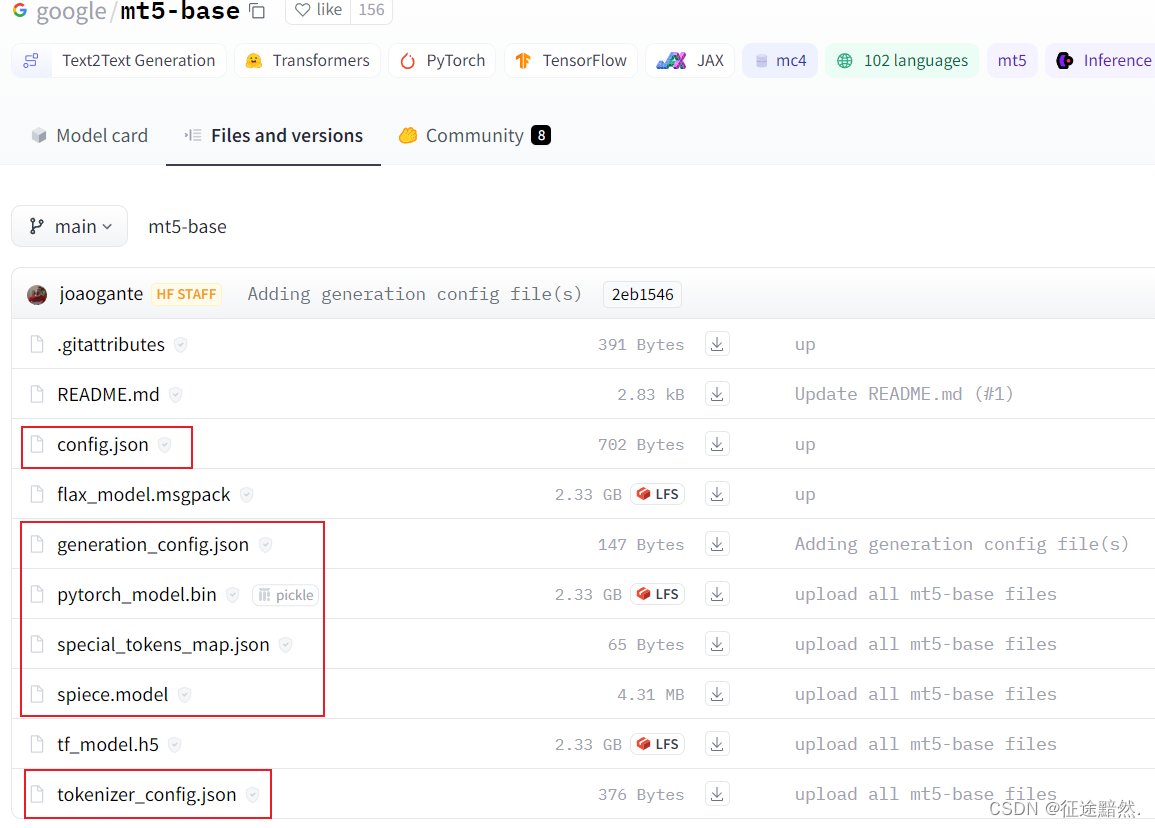
Task: Click the security shield next to config.json
Action: click(165, 445)
